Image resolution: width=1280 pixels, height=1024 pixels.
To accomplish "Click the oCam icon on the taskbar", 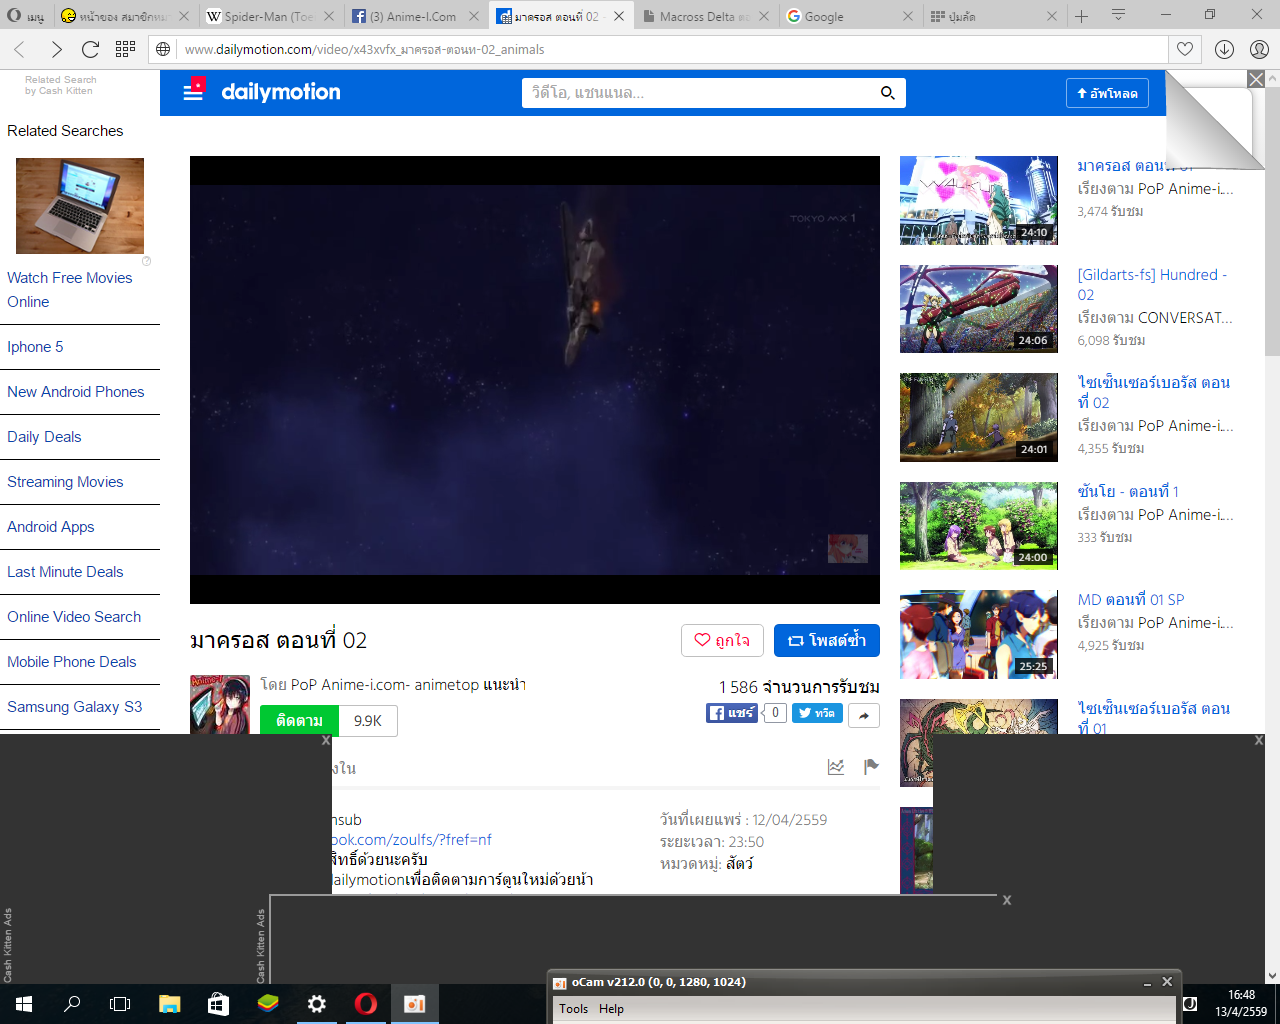I will point(414,1004).
